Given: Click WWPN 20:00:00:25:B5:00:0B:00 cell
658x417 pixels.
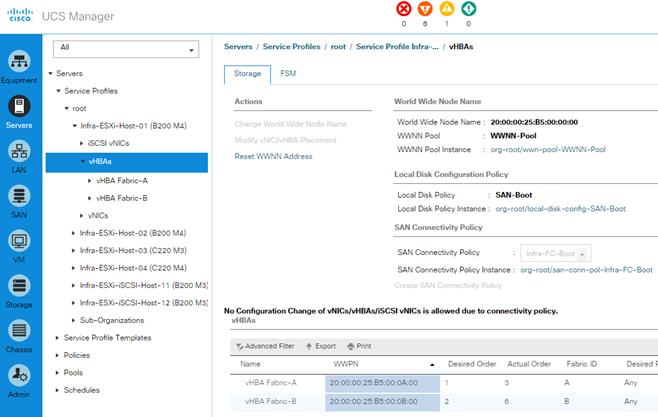Looking at the screenshot, I should click(382, 402).
